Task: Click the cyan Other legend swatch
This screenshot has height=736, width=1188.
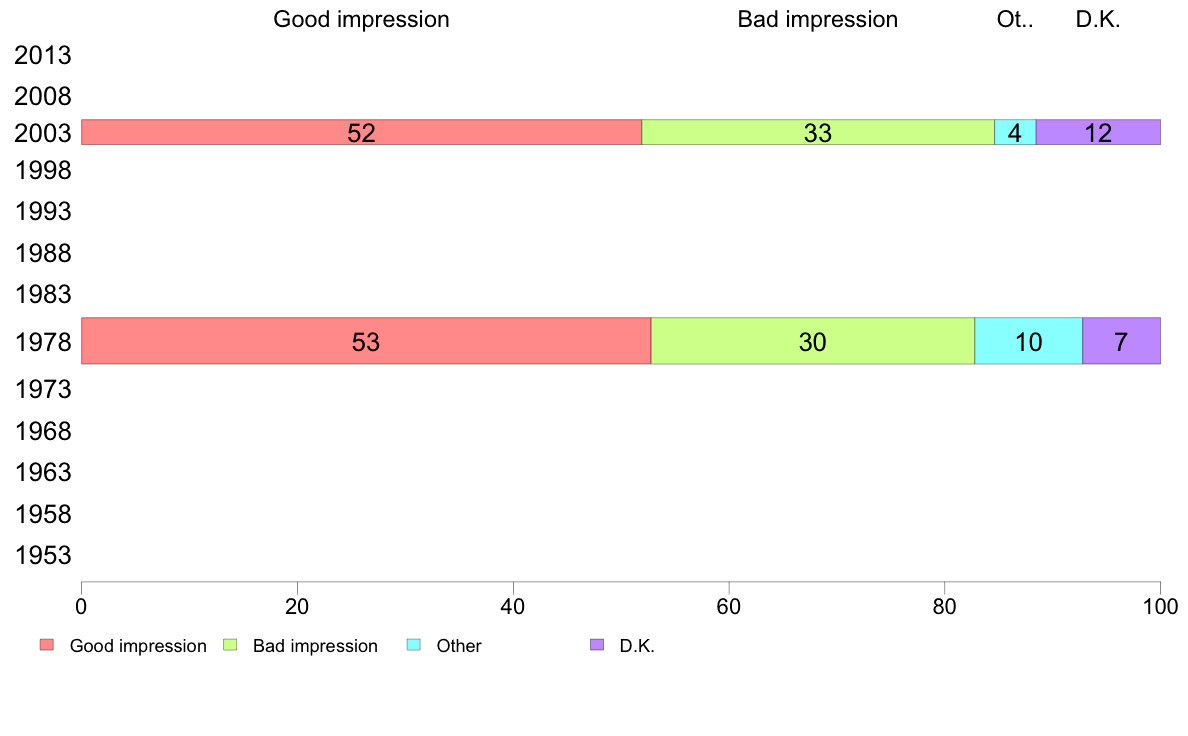Action: click(x=414, y=645)
